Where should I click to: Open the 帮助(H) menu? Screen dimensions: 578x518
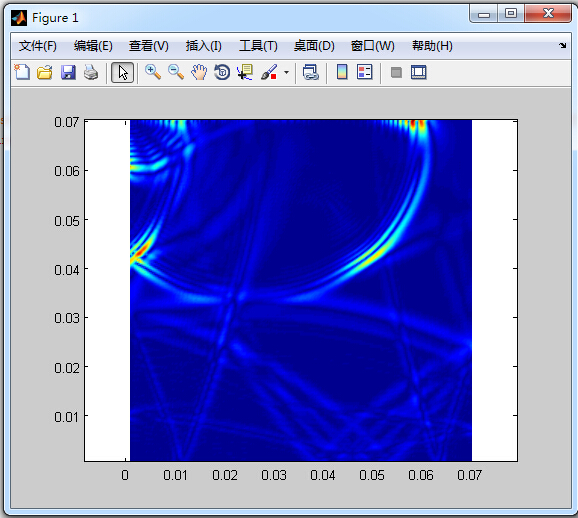coord(432,46)
